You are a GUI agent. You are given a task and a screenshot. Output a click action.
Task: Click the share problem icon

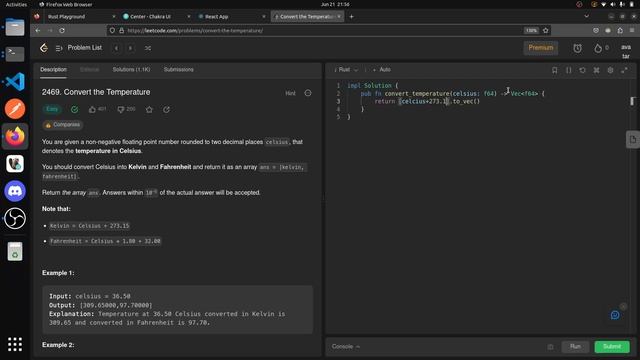pos(167,109)
